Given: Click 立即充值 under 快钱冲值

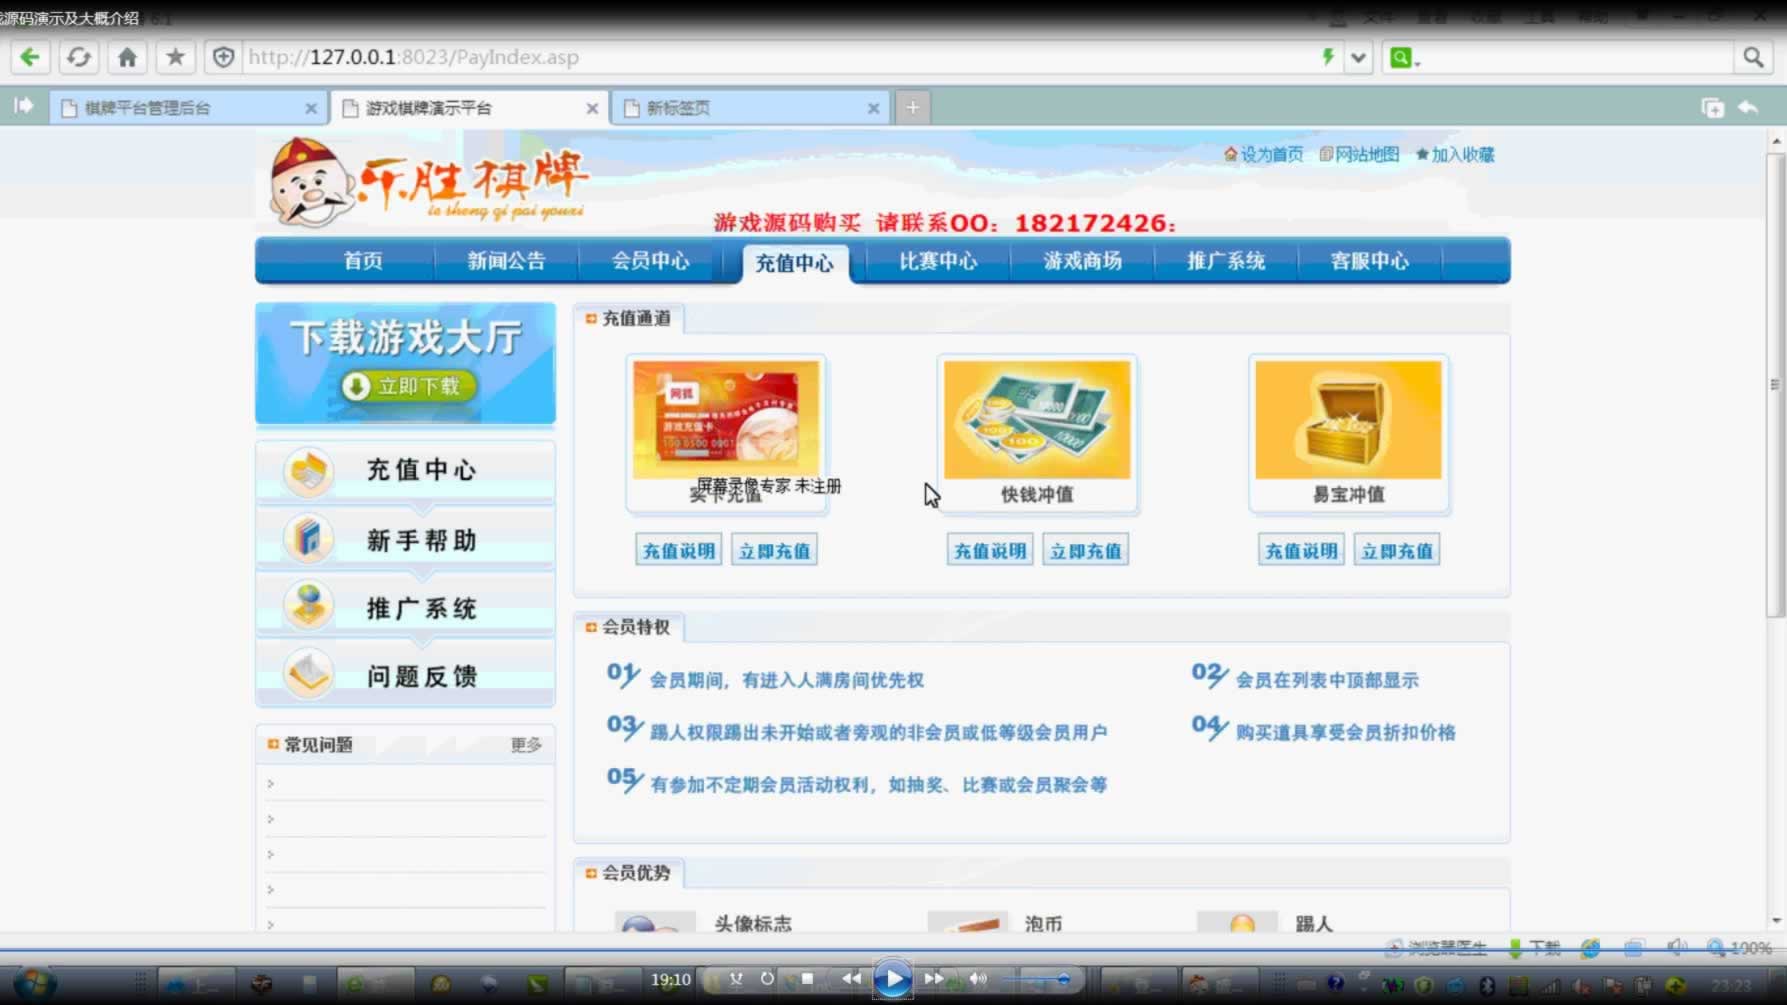Looking at the screenshot, I should [x=1085, y=551].
